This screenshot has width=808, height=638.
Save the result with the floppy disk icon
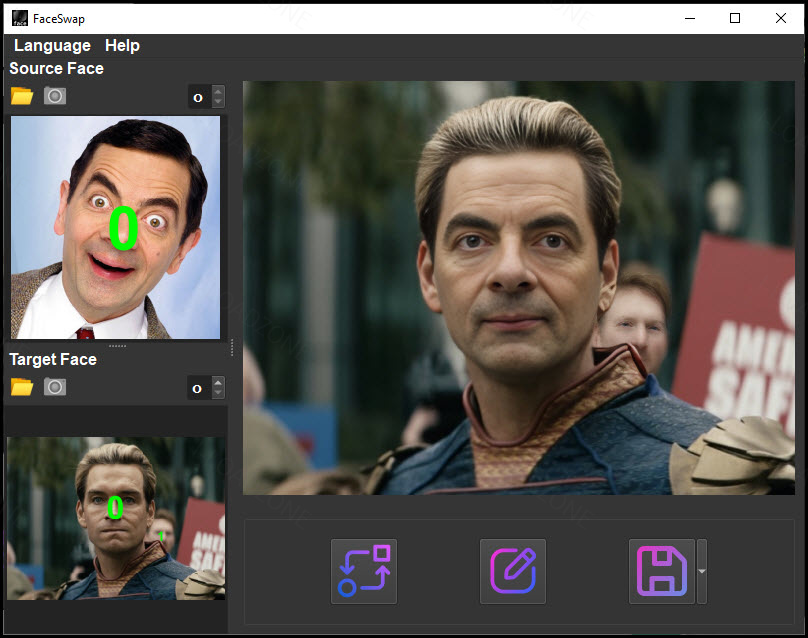pyautogui.click(x=662, y=571)
